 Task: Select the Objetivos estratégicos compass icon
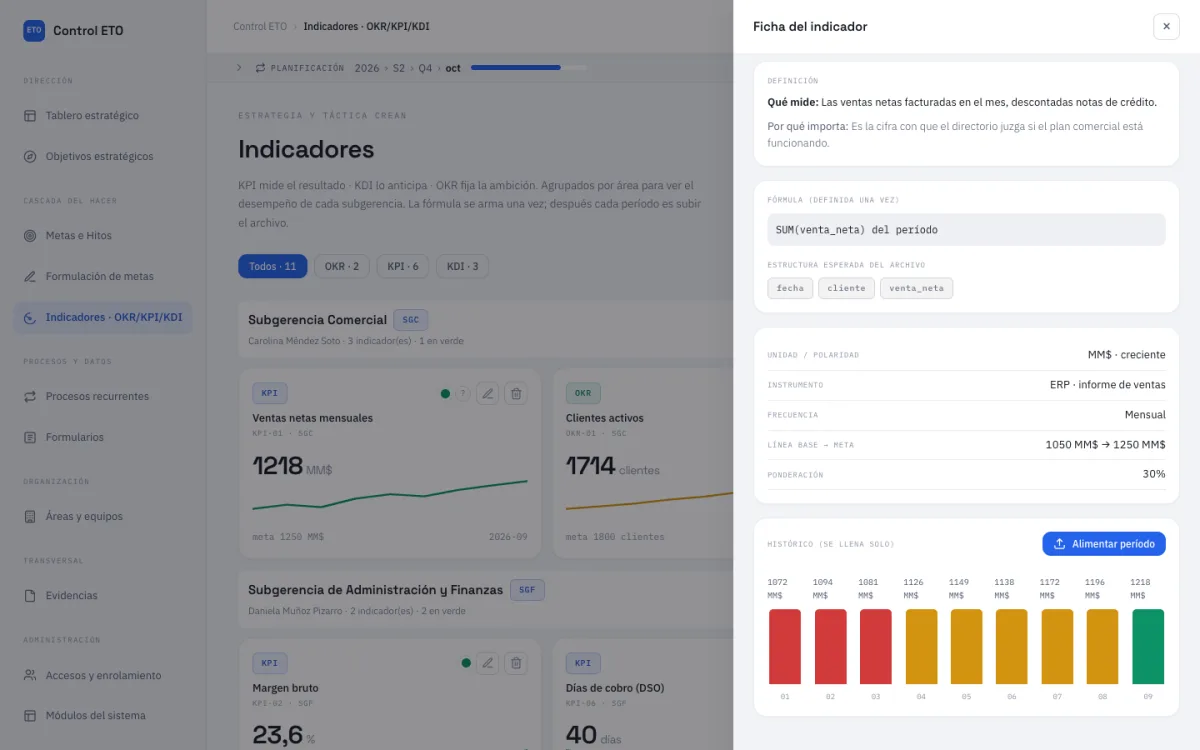point(30,157)
